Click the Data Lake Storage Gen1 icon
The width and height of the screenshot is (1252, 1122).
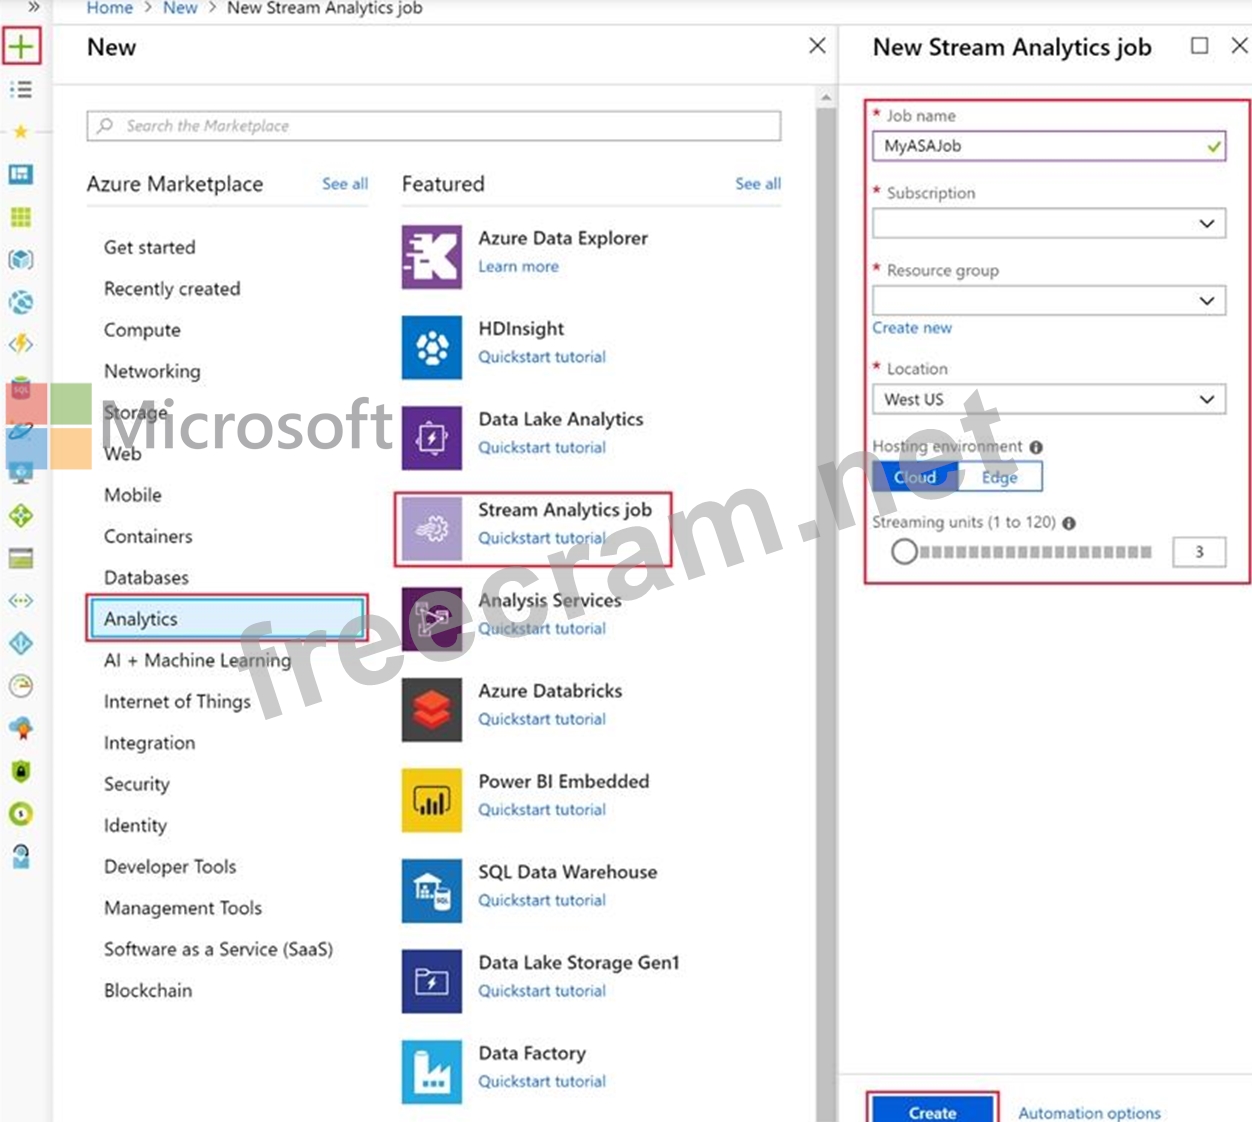pyautogui.click(x=432, y=982)
